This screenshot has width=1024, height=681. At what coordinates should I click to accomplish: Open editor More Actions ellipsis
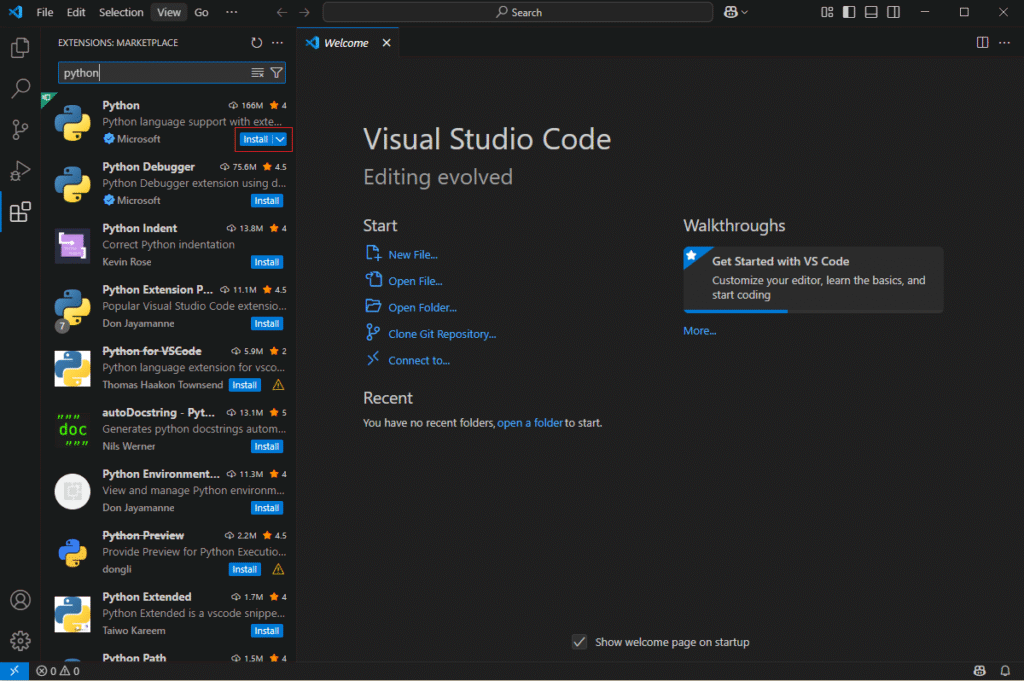[1004, 42]
